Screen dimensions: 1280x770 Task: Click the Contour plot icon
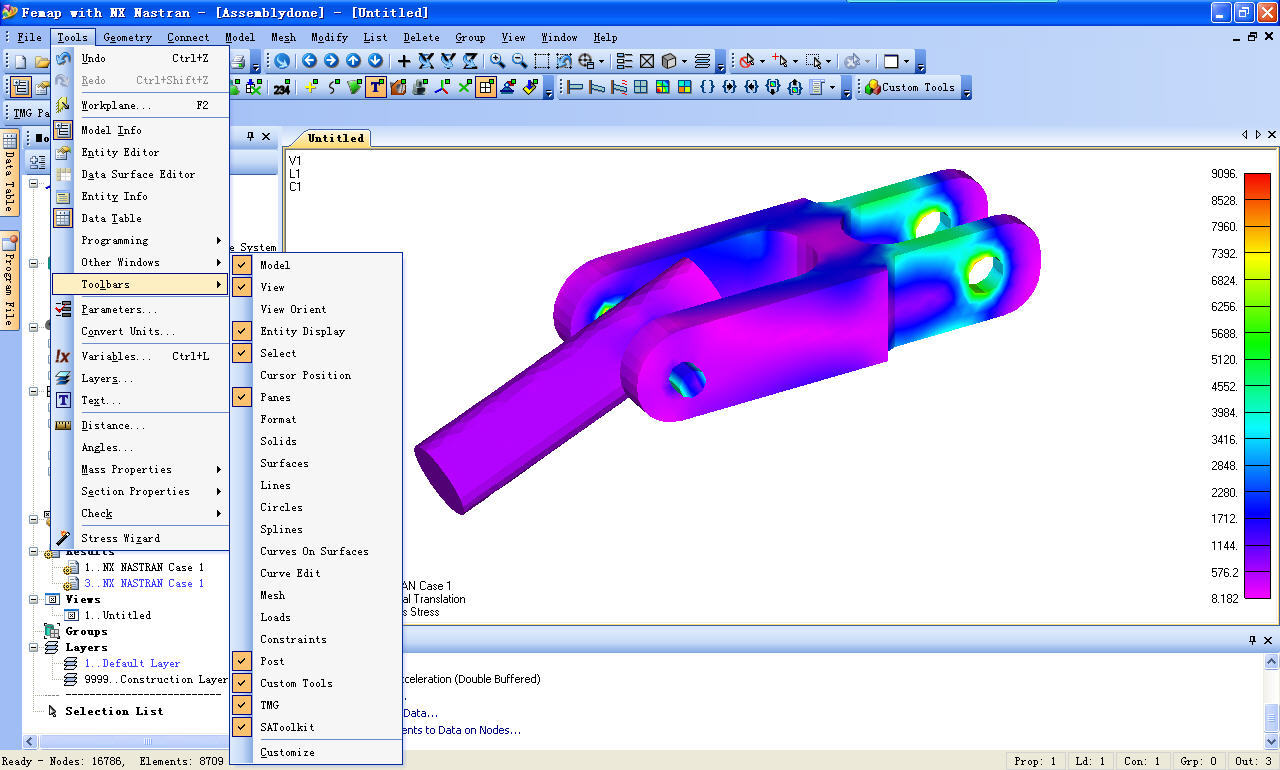click(663, 87)
